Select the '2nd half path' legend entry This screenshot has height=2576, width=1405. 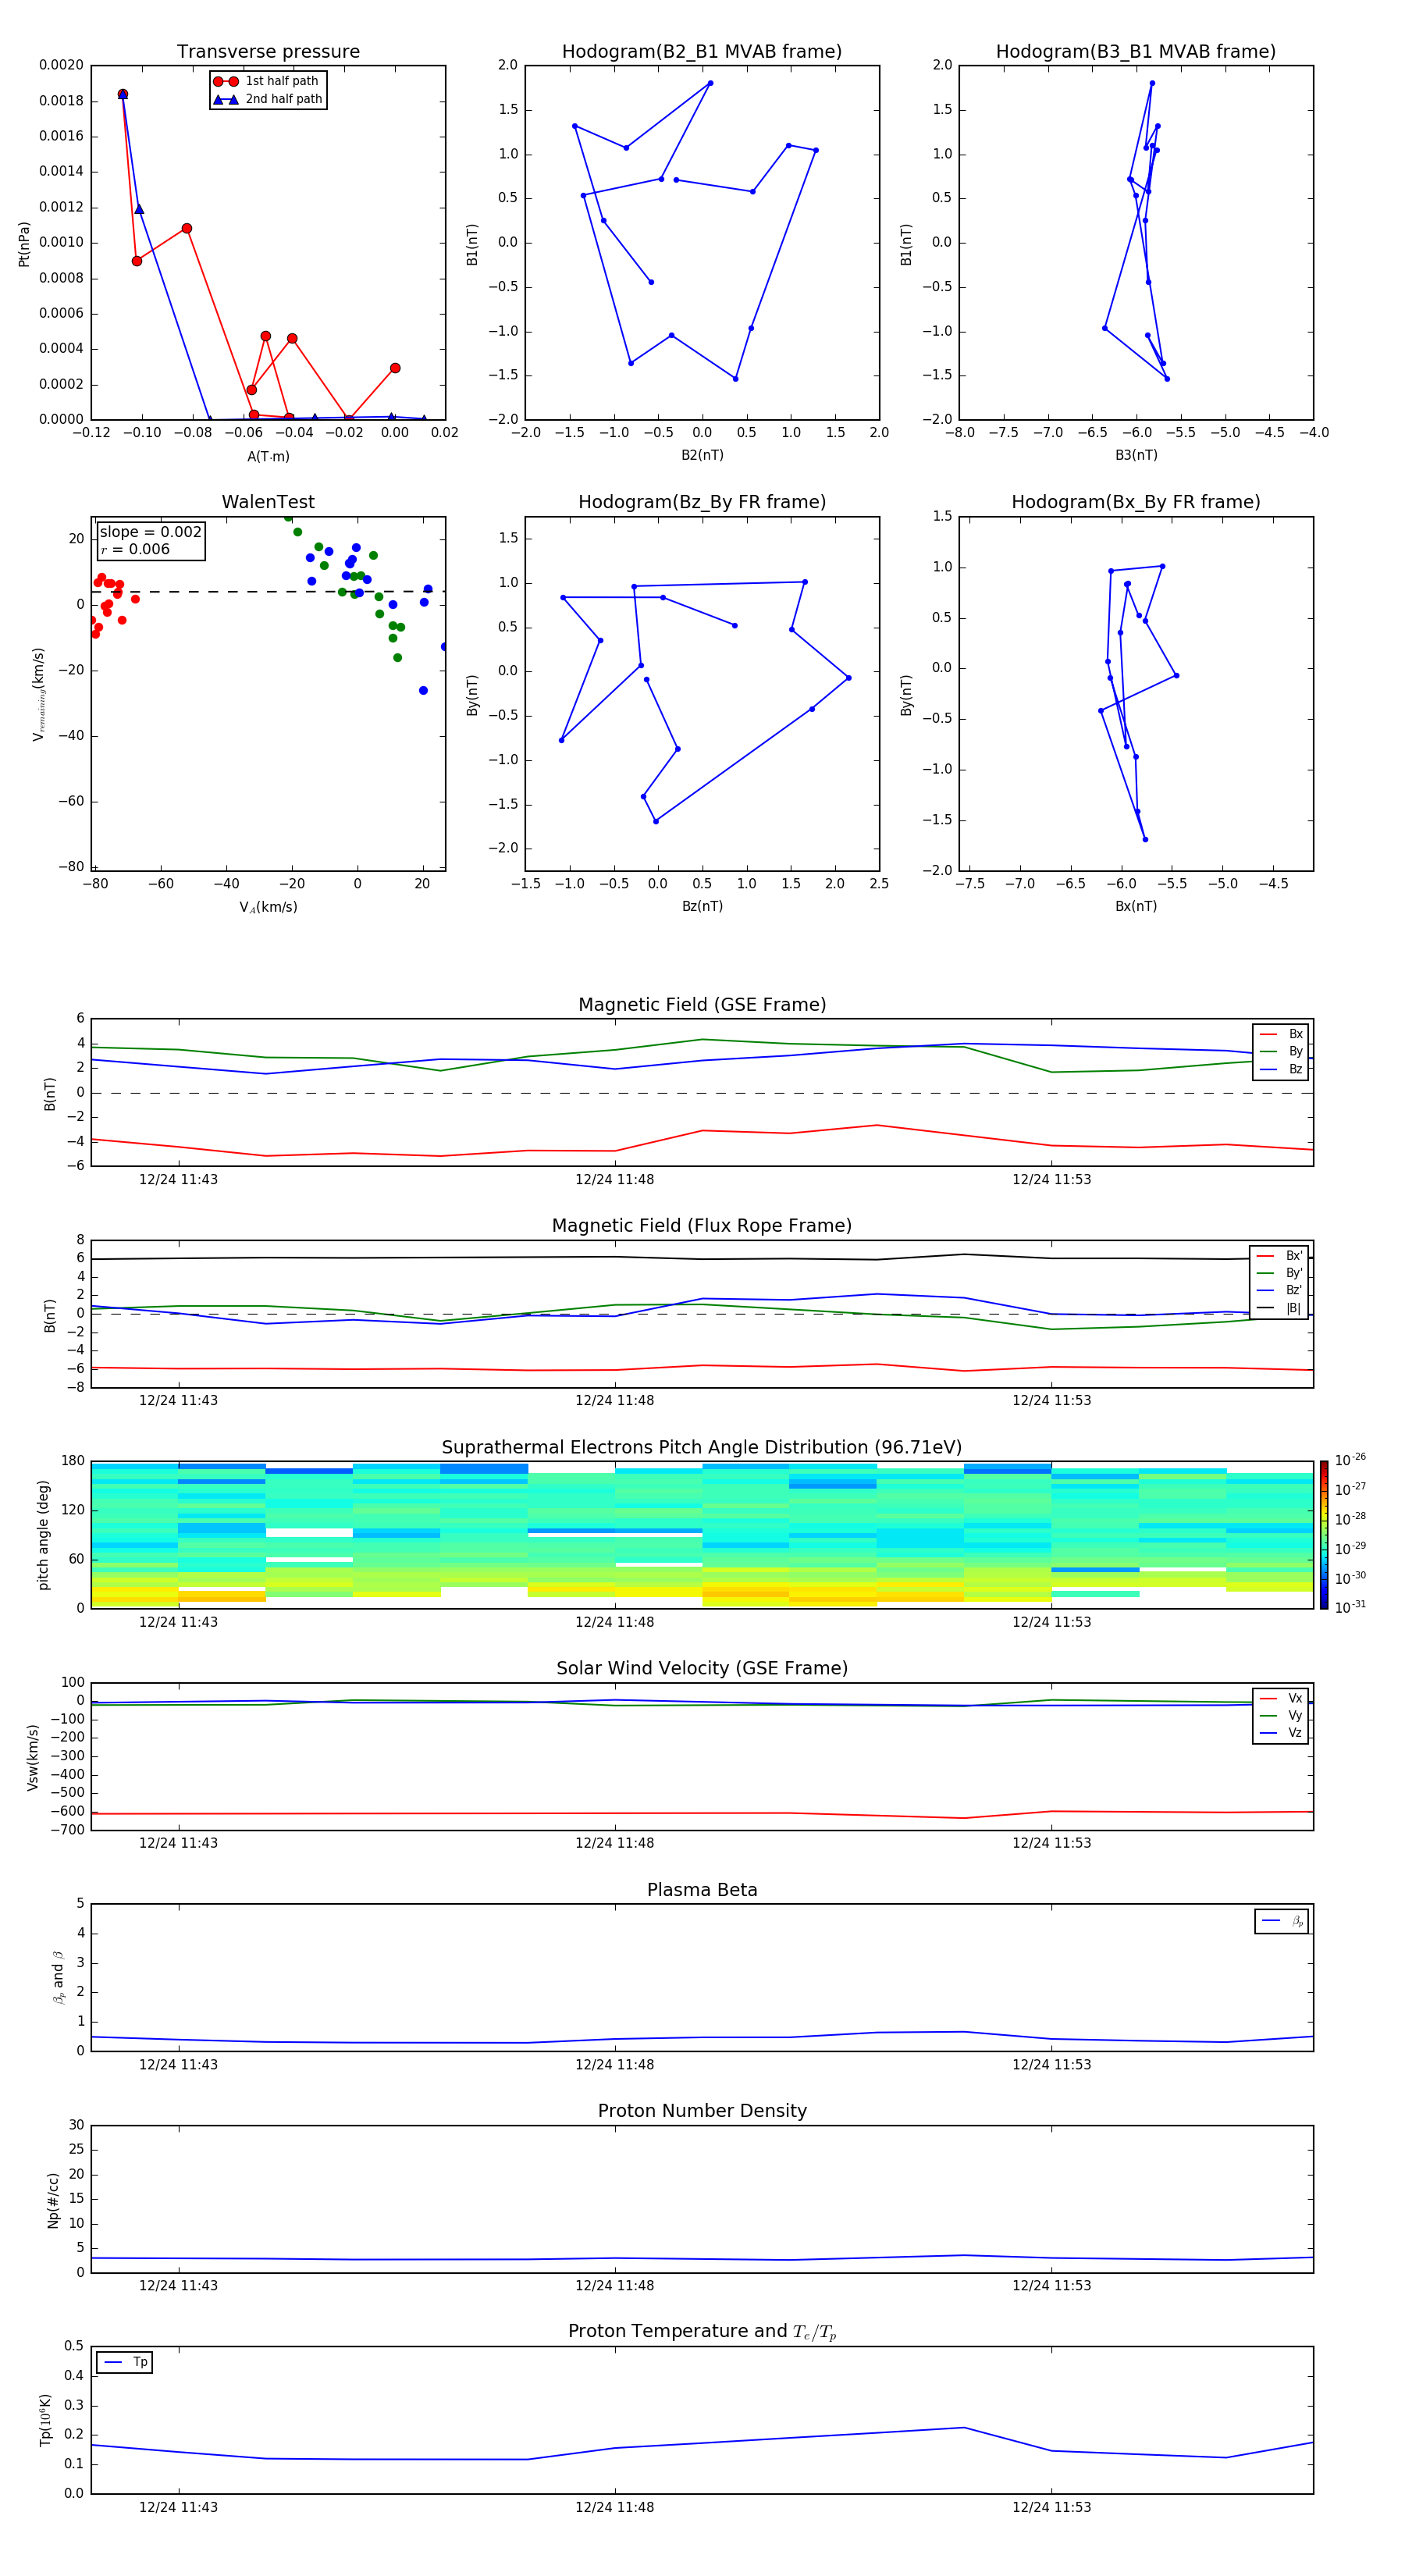pos(267,99)
